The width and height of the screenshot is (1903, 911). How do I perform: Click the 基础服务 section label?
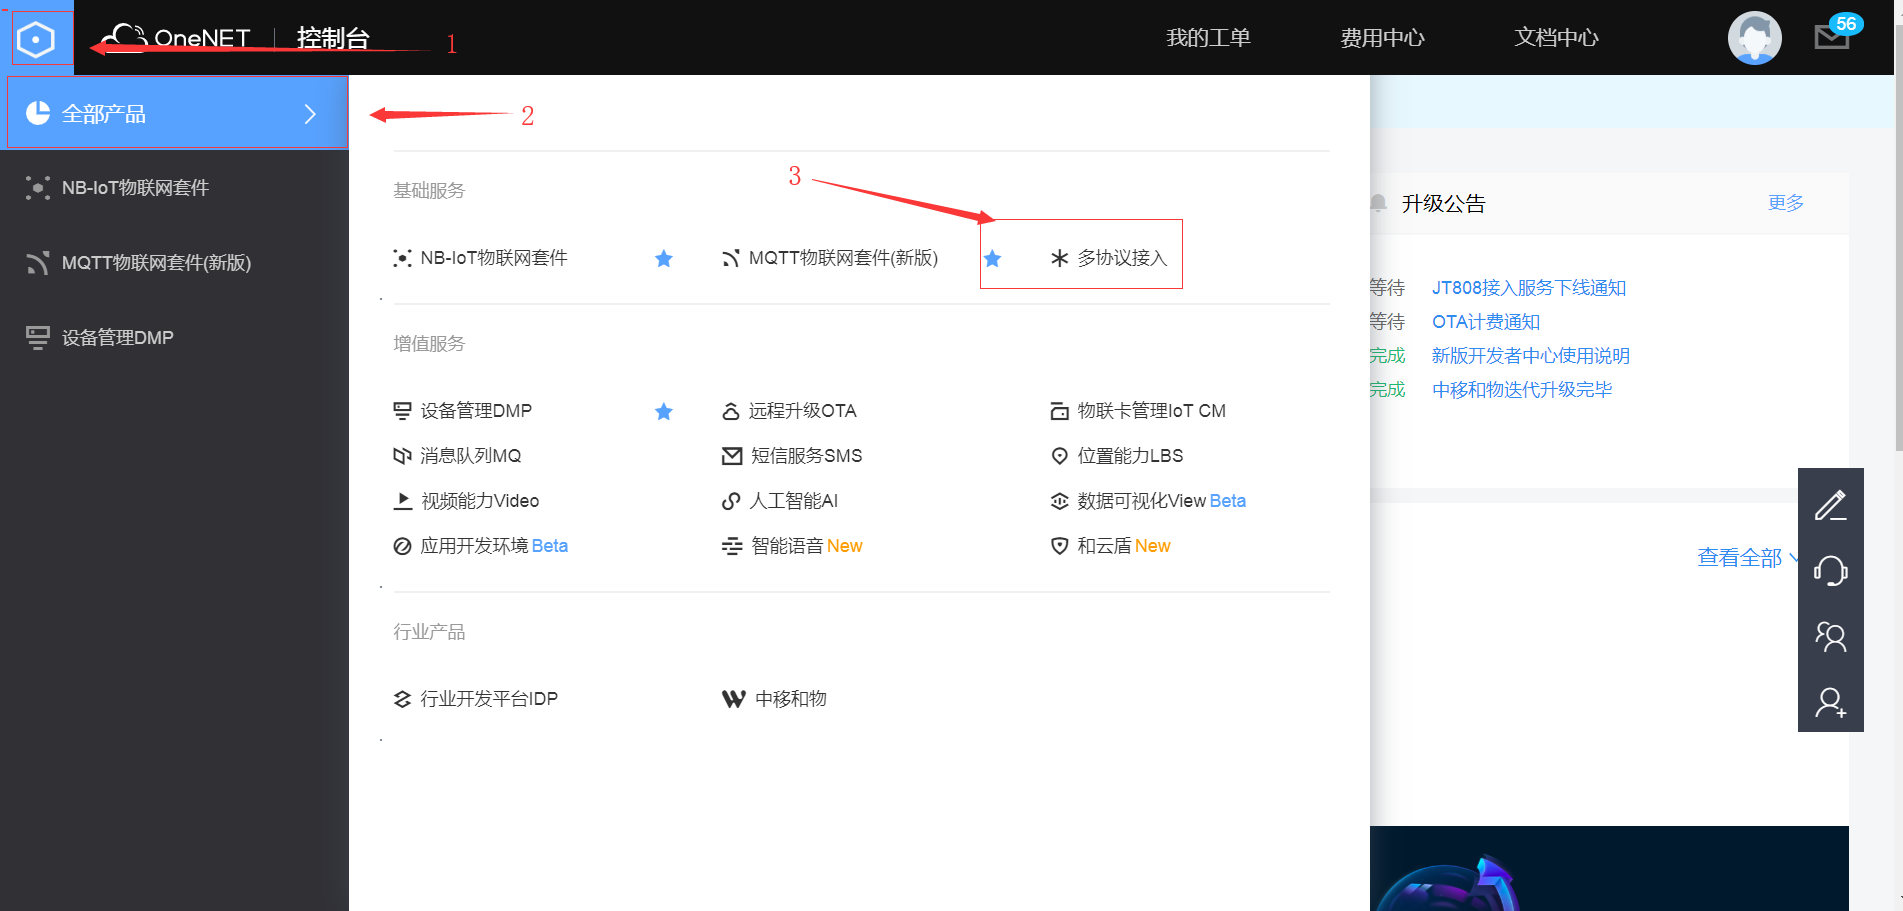[x=429, y=190]
